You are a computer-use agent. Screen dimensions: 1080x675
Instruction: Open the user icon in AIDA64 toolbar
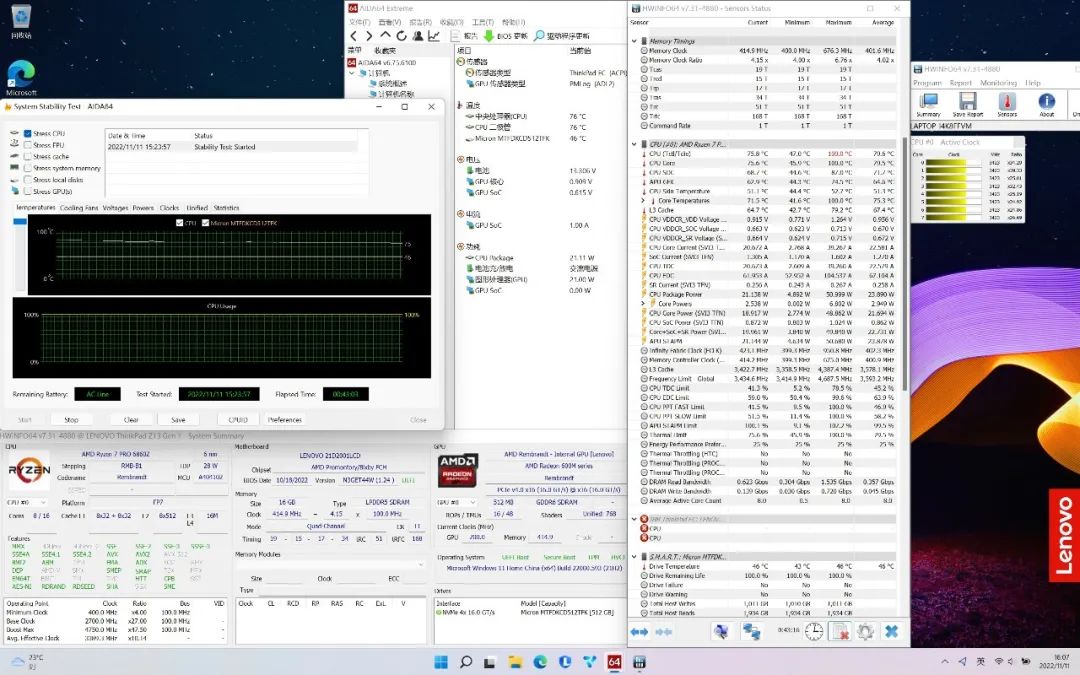(417, 36)
